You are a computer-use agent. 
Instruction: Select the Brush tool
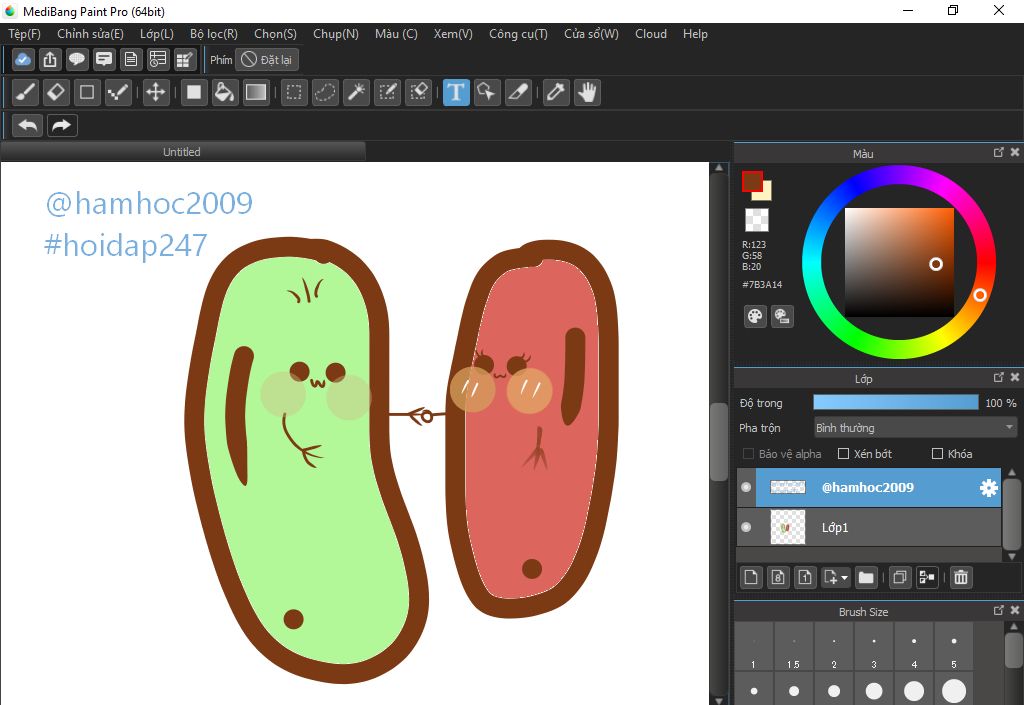[x=26, y=93]
